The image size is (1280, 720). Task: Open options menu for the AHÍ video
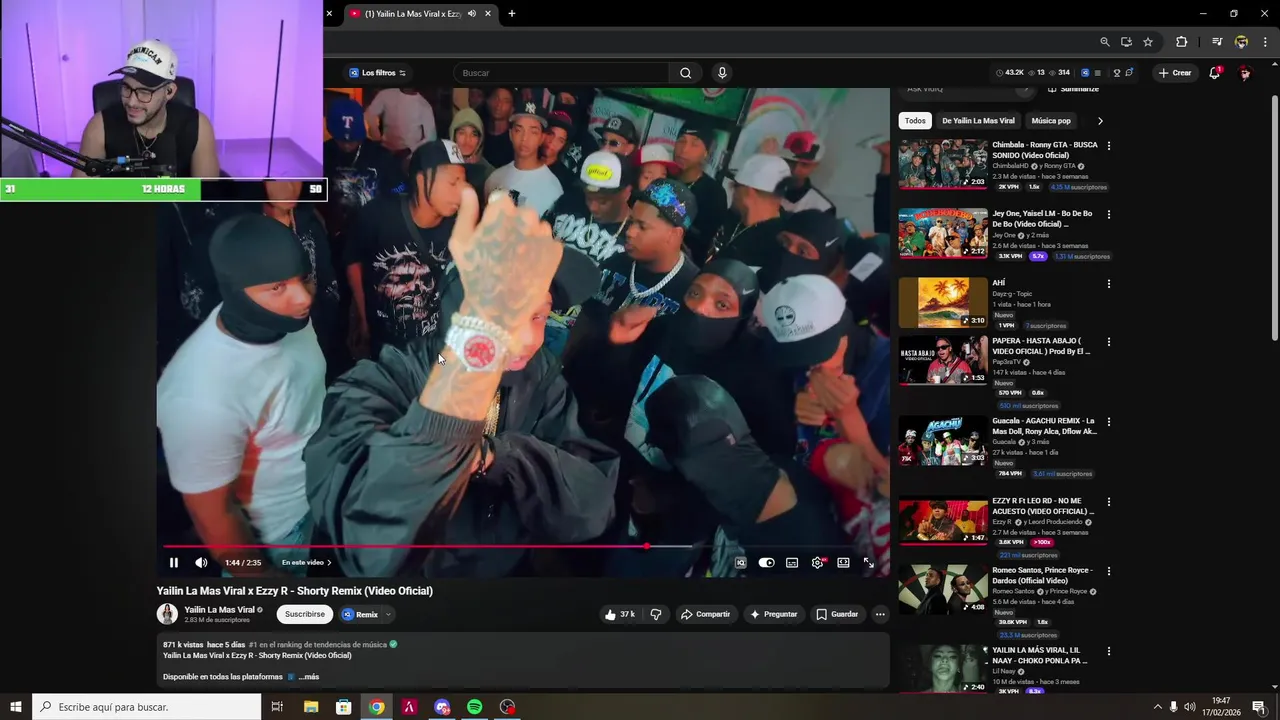click(x=1108, y=284)
